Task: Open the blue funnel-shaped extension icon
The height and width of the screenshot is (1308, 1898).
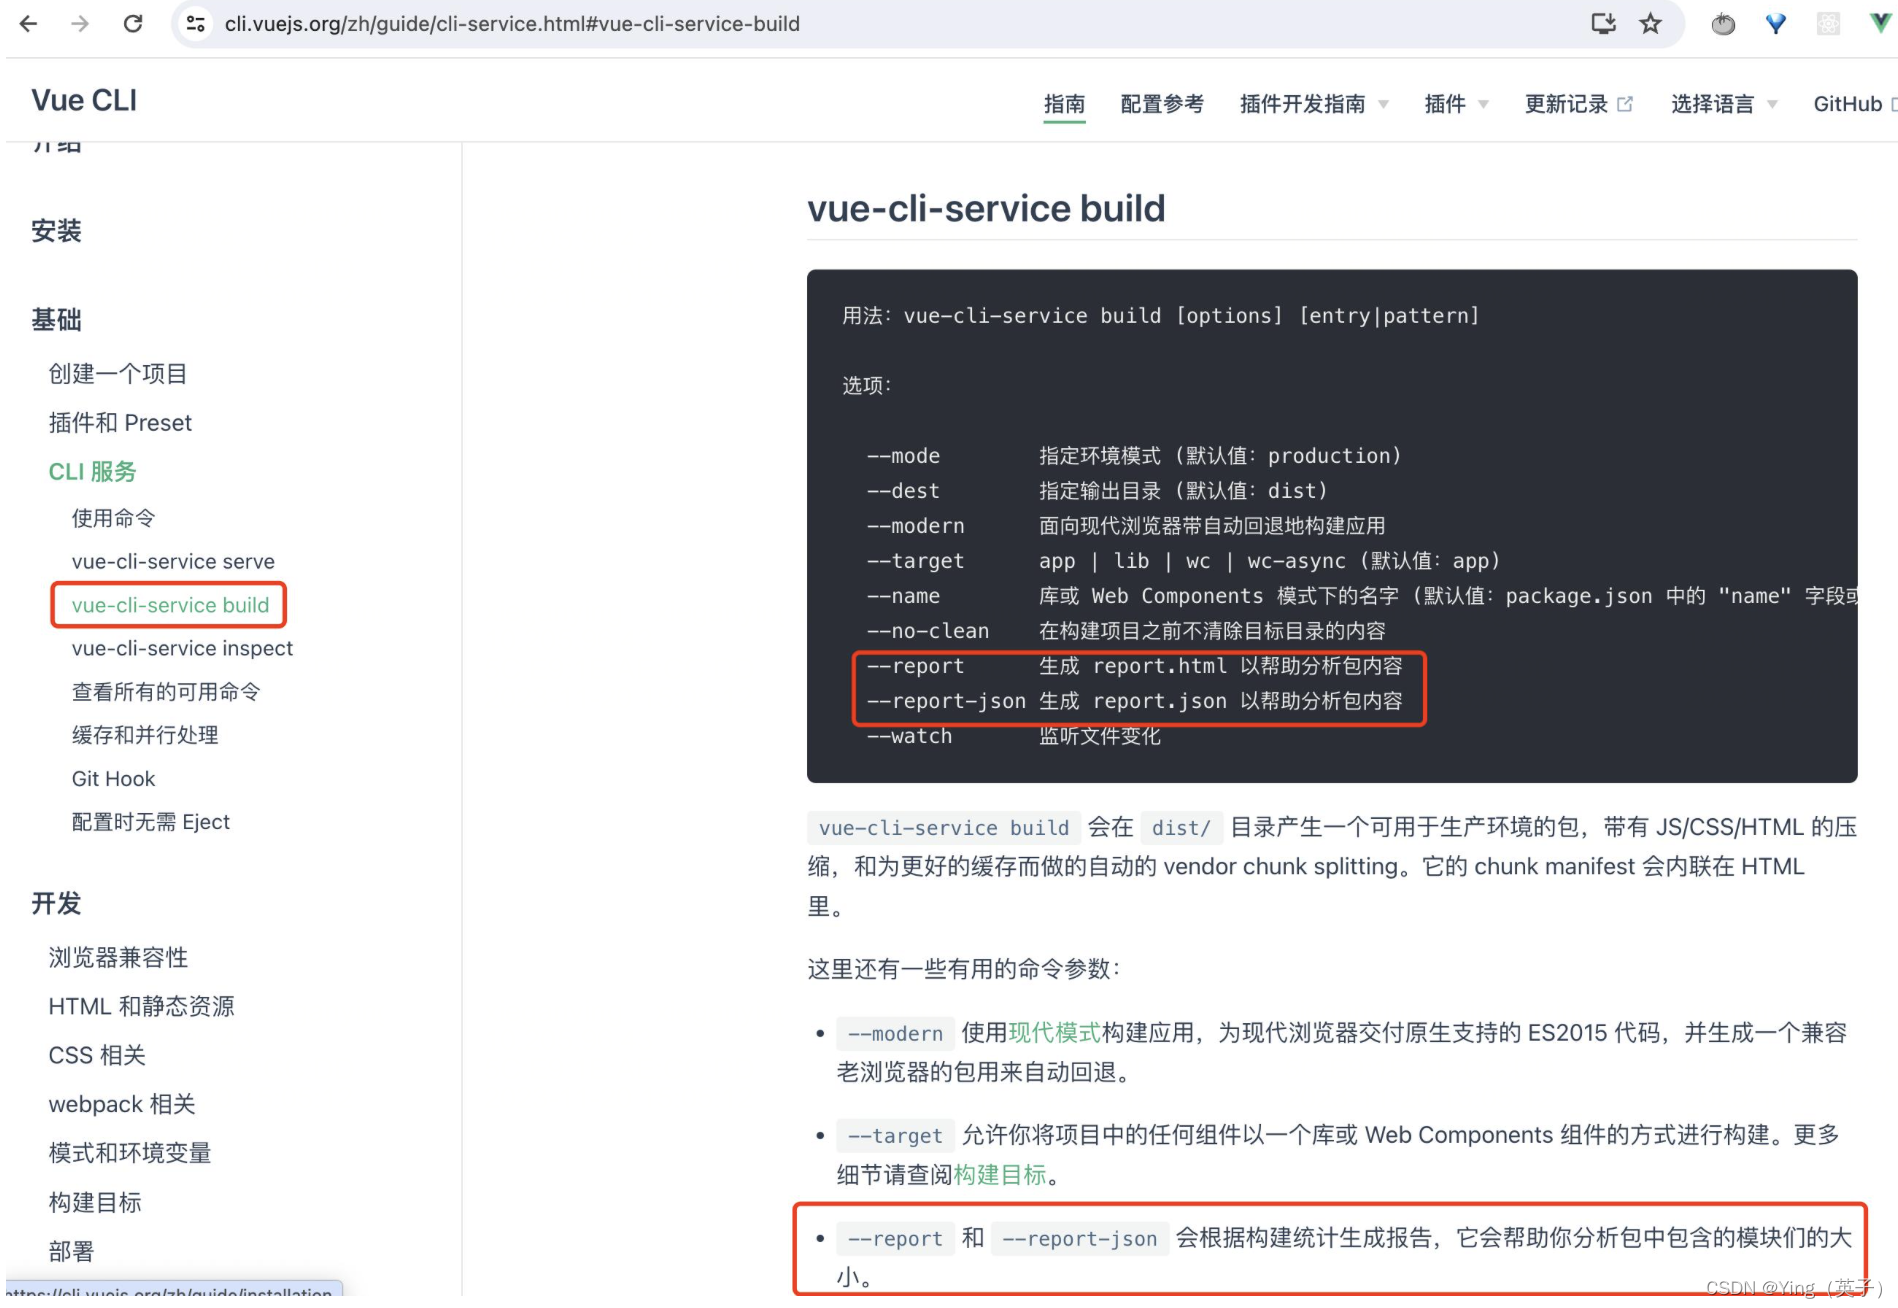Action: click(x=1776, y=23)
